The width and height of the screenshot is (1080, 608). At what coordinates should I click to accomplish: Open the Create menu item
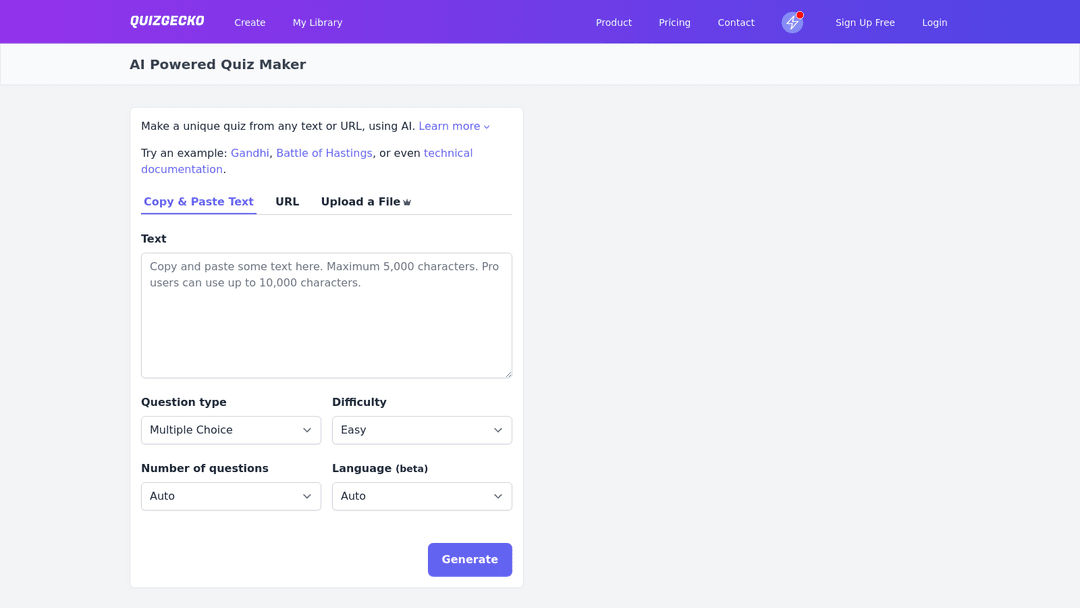249,22
